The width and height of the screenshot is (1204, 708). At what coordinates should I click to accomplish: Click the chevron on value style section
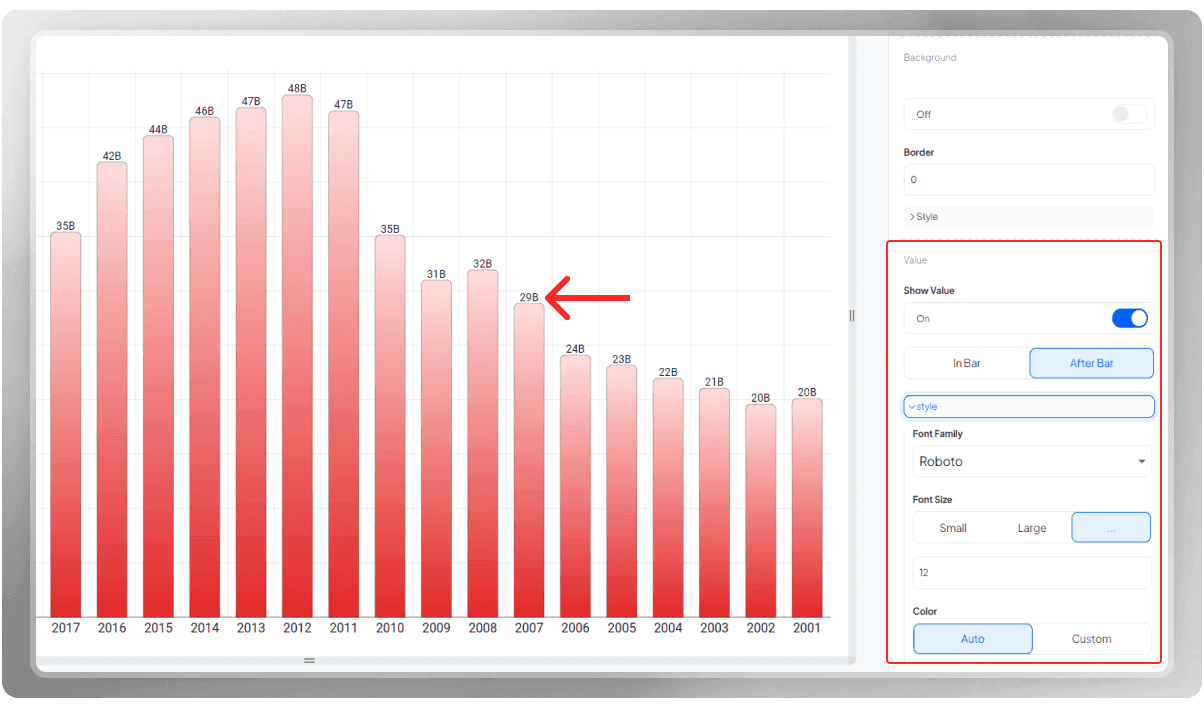pos(912,407)
